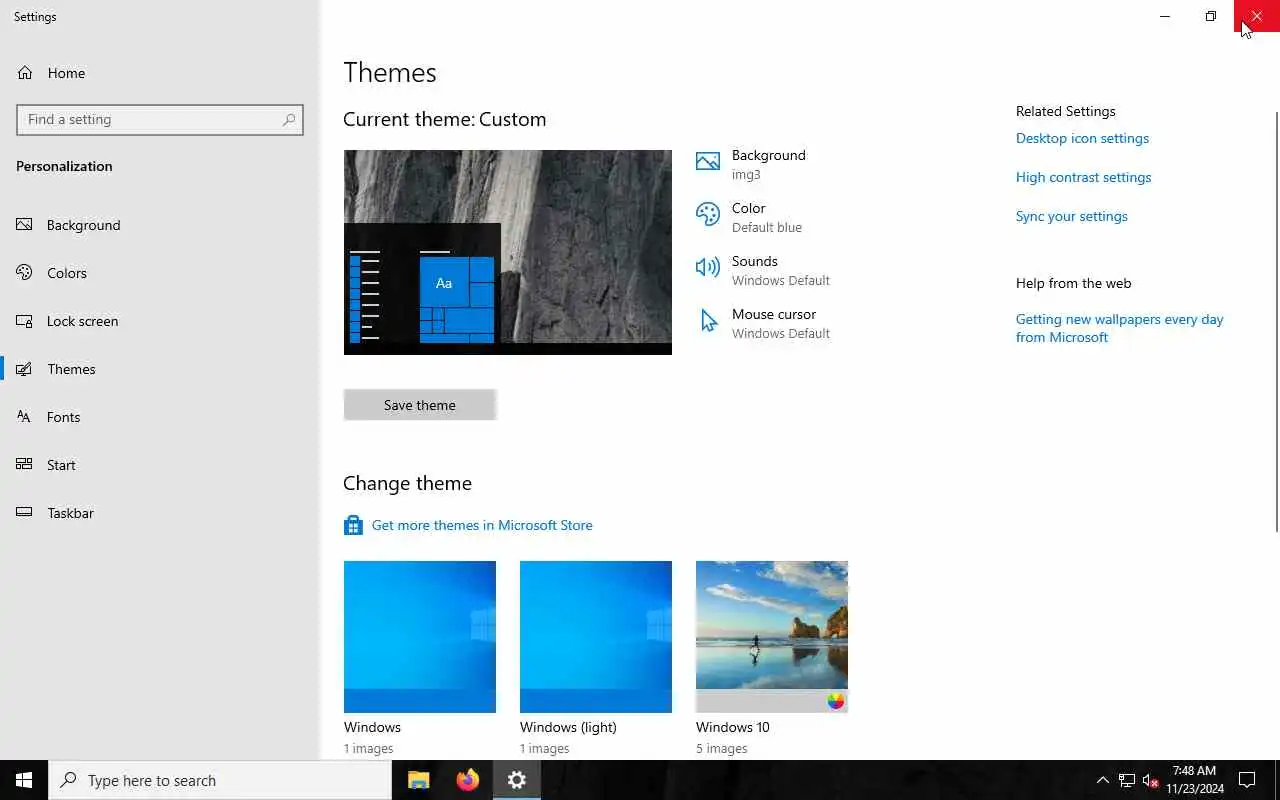Screen dimensions: 1280x800
Task: Select the Lock screen icon in sidebar
Action: (25, 321)
